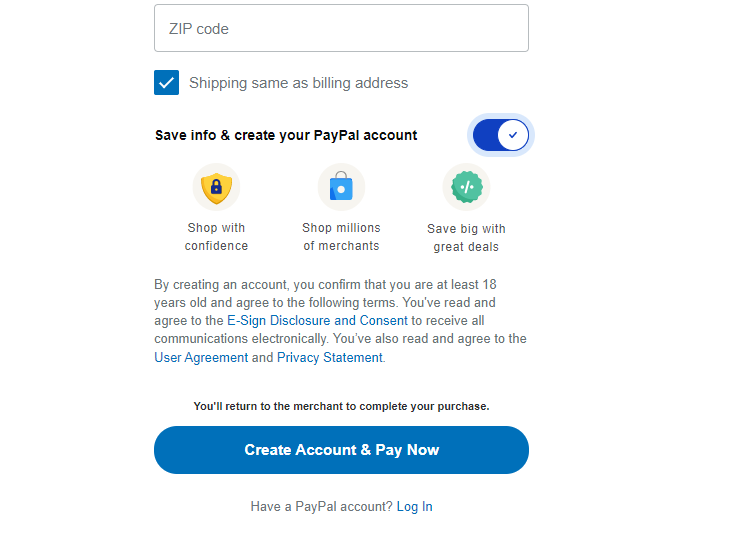This screenshot has height=538, width=737.
Task: Click the 'You'll return to the merchant' notice
Action: (x=341, y=406)
